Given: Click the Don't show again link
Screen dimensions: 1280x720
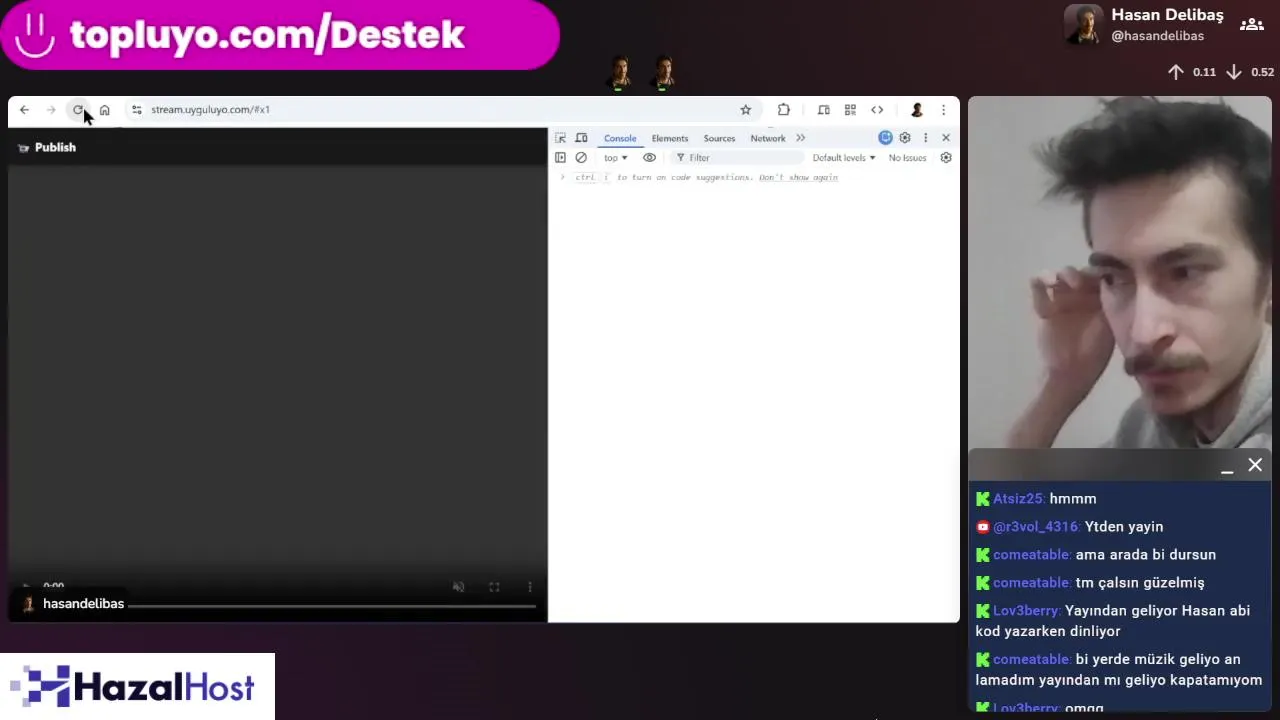Looking at the screenshot, I should (798, 178).
